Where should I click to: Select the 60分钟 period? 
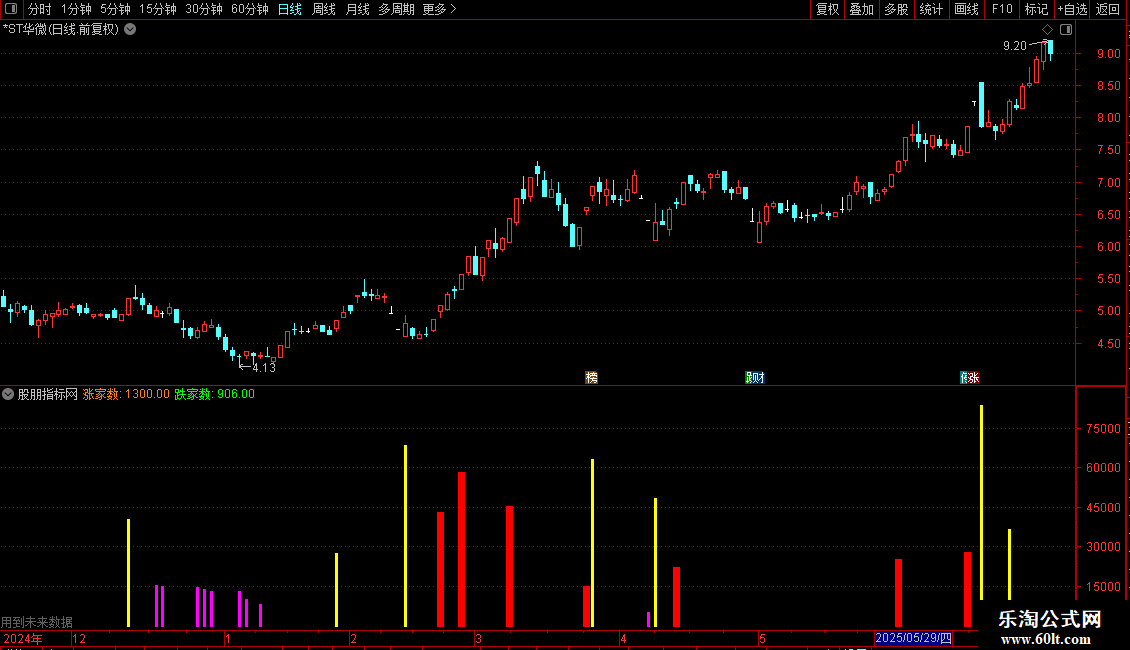[250, 9]
